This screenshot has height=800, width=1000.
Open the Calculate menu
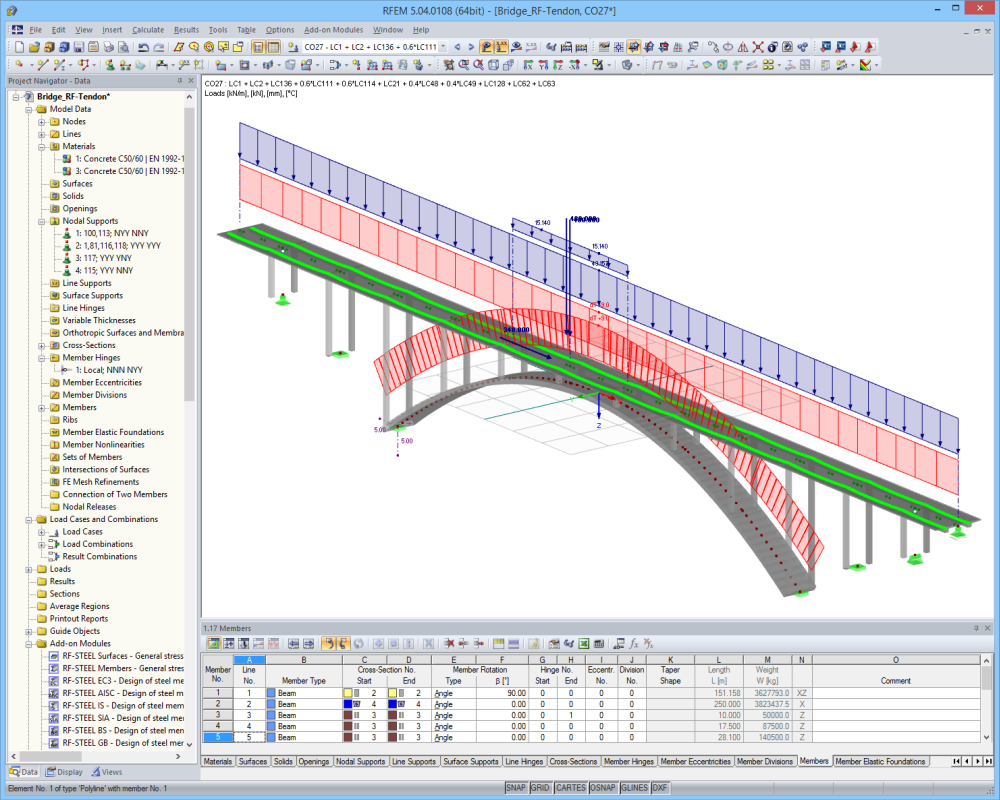tap(148, 30)
